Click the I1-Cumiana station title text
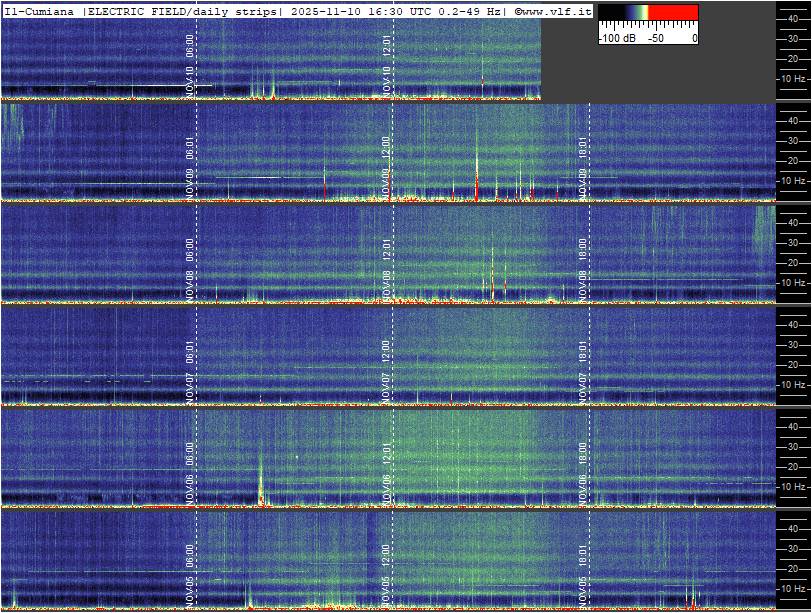812x613 pixels. coord(40,11)
